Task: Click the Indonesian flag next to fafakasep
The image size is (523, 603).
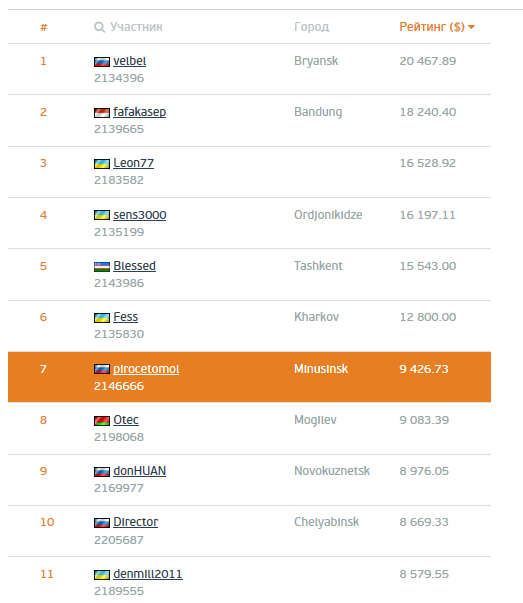Action: (102, 113)
